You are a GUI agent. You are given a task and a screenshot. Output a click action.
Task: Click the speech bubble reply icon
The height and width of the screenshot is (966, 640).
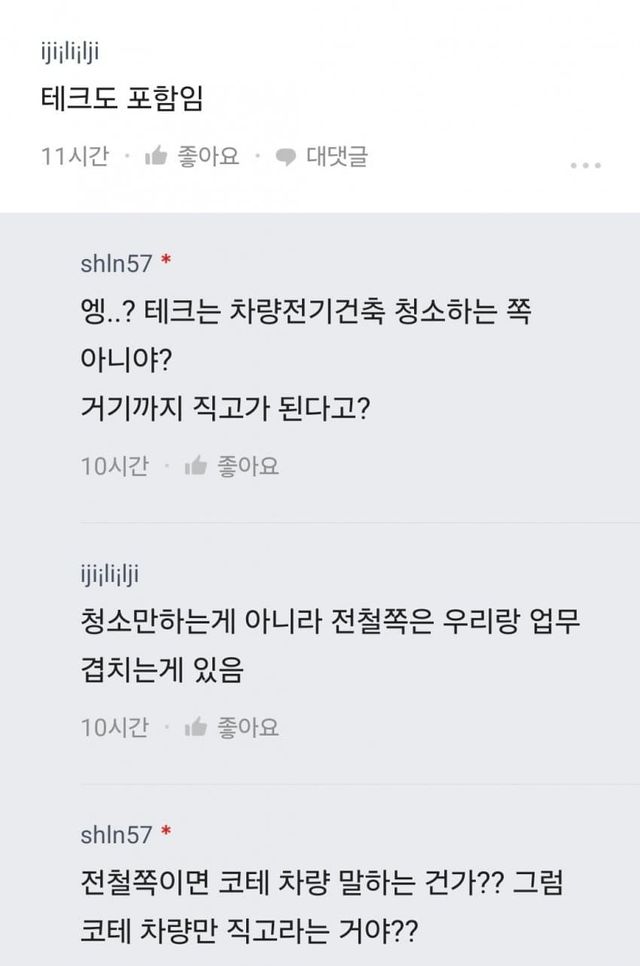click(x=286, y=156)
